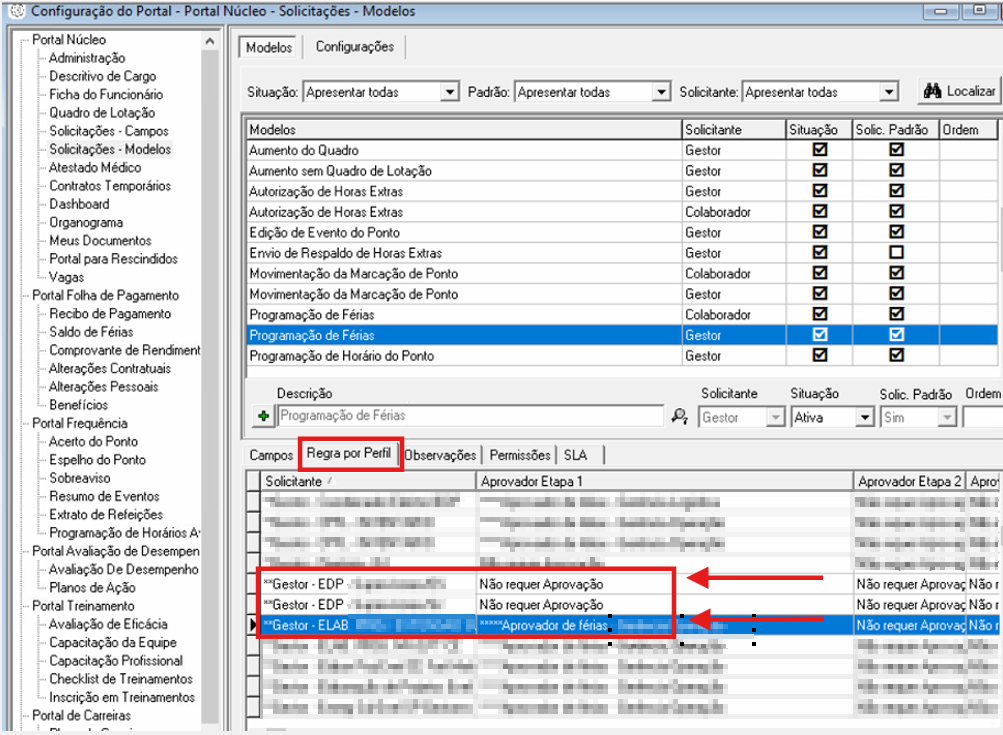Click the binoculars icon on Localizar
Screen dimensions: 1003x735
[932, 91]
